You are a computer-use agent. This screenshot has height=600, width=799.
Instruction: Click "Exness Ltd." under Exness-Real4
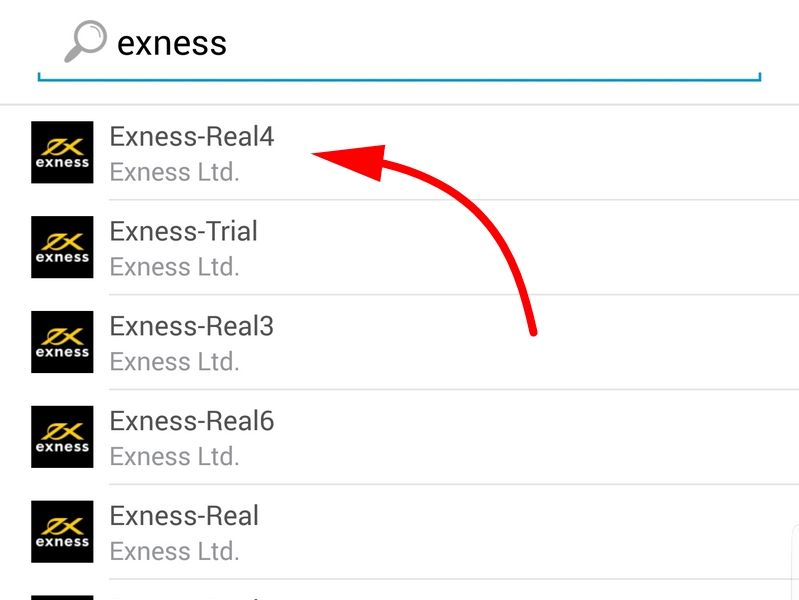[174, 172]
